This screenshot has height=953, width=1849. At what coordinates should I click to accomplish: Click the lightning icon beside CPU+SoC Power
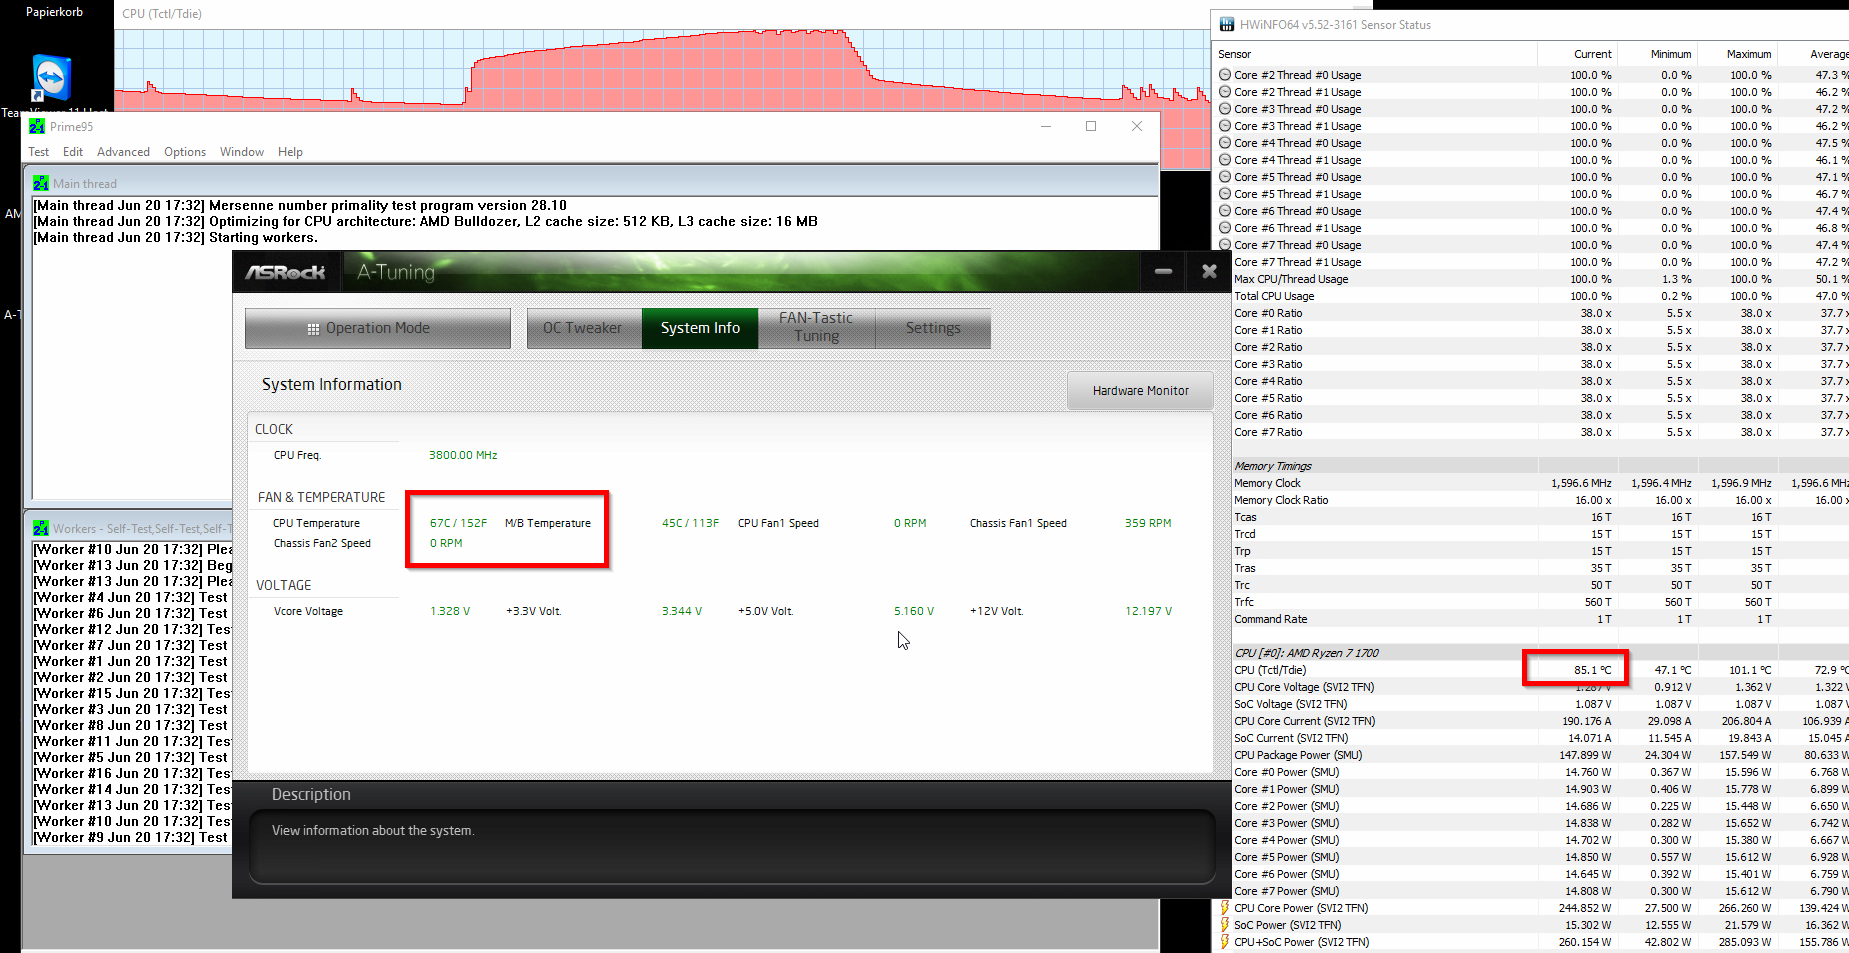[1225, 942]
